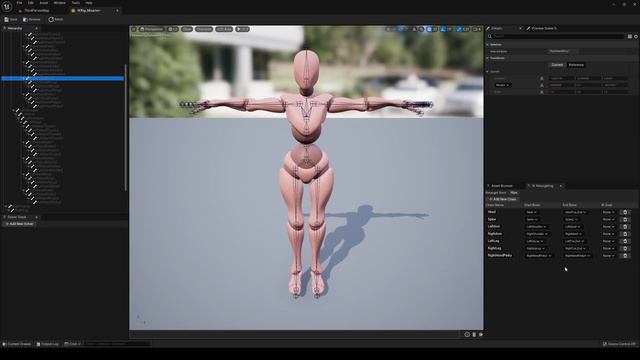Click Add New Solver button
640x360 pixels.
pos(19,224)
